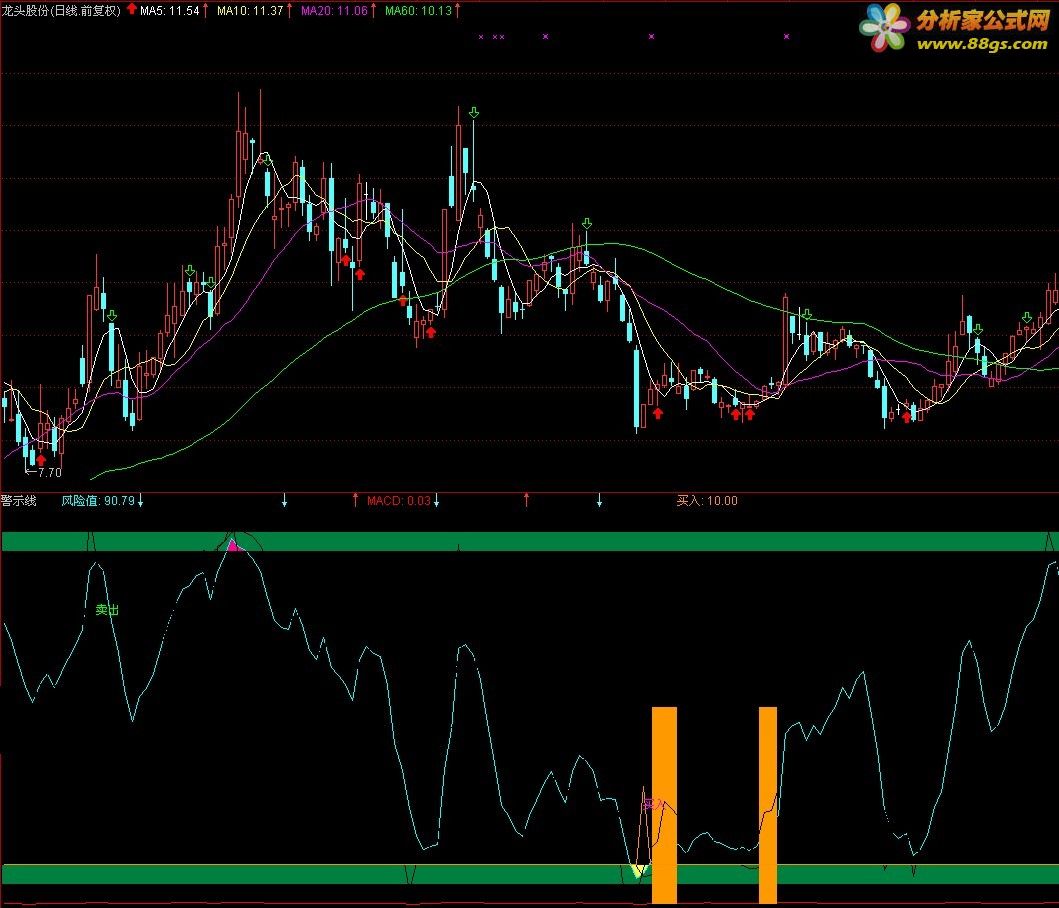Select the MA60: 10.13 indicator label

pyautogui.click(x=418, y=10)
